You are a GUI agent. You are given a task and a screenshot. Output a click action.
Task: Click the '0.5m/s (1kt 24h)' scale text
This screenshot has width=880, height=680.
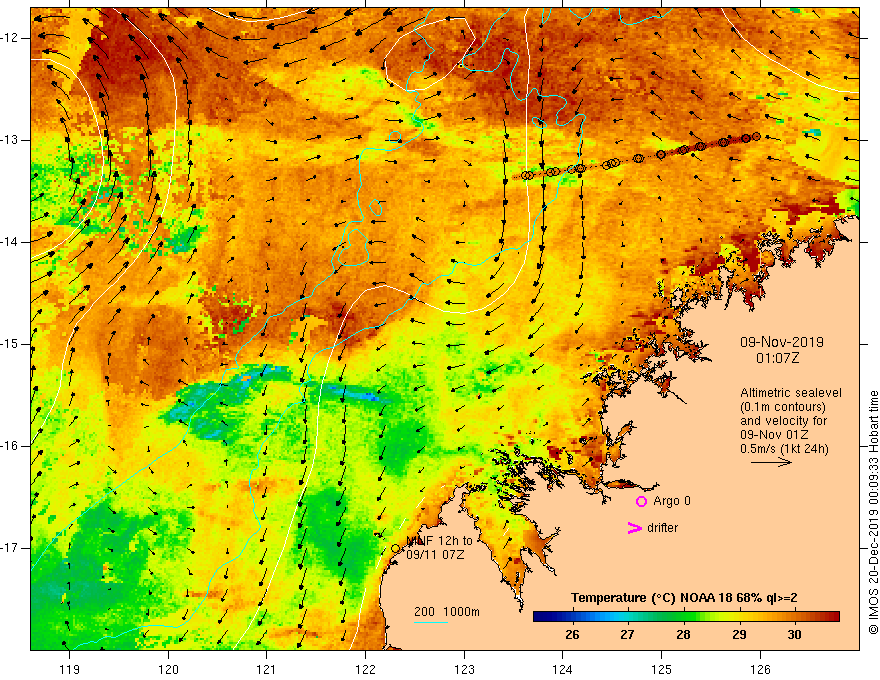click(784, 449)
